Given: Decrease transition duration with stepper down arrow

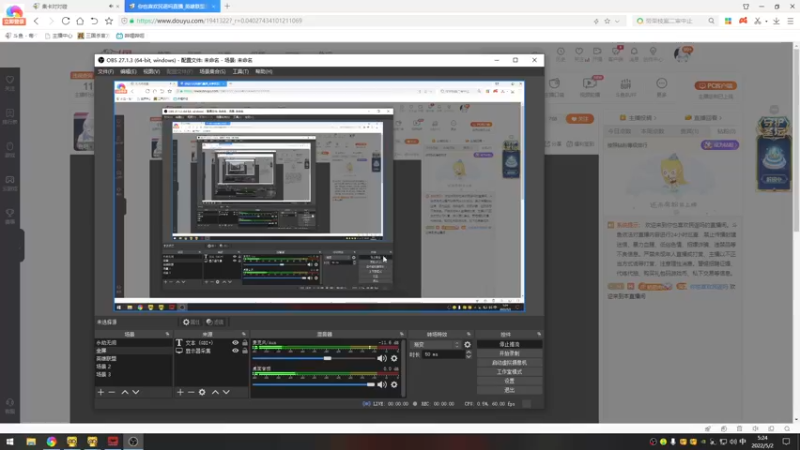Looking at the screenshot, I should 469,357.
